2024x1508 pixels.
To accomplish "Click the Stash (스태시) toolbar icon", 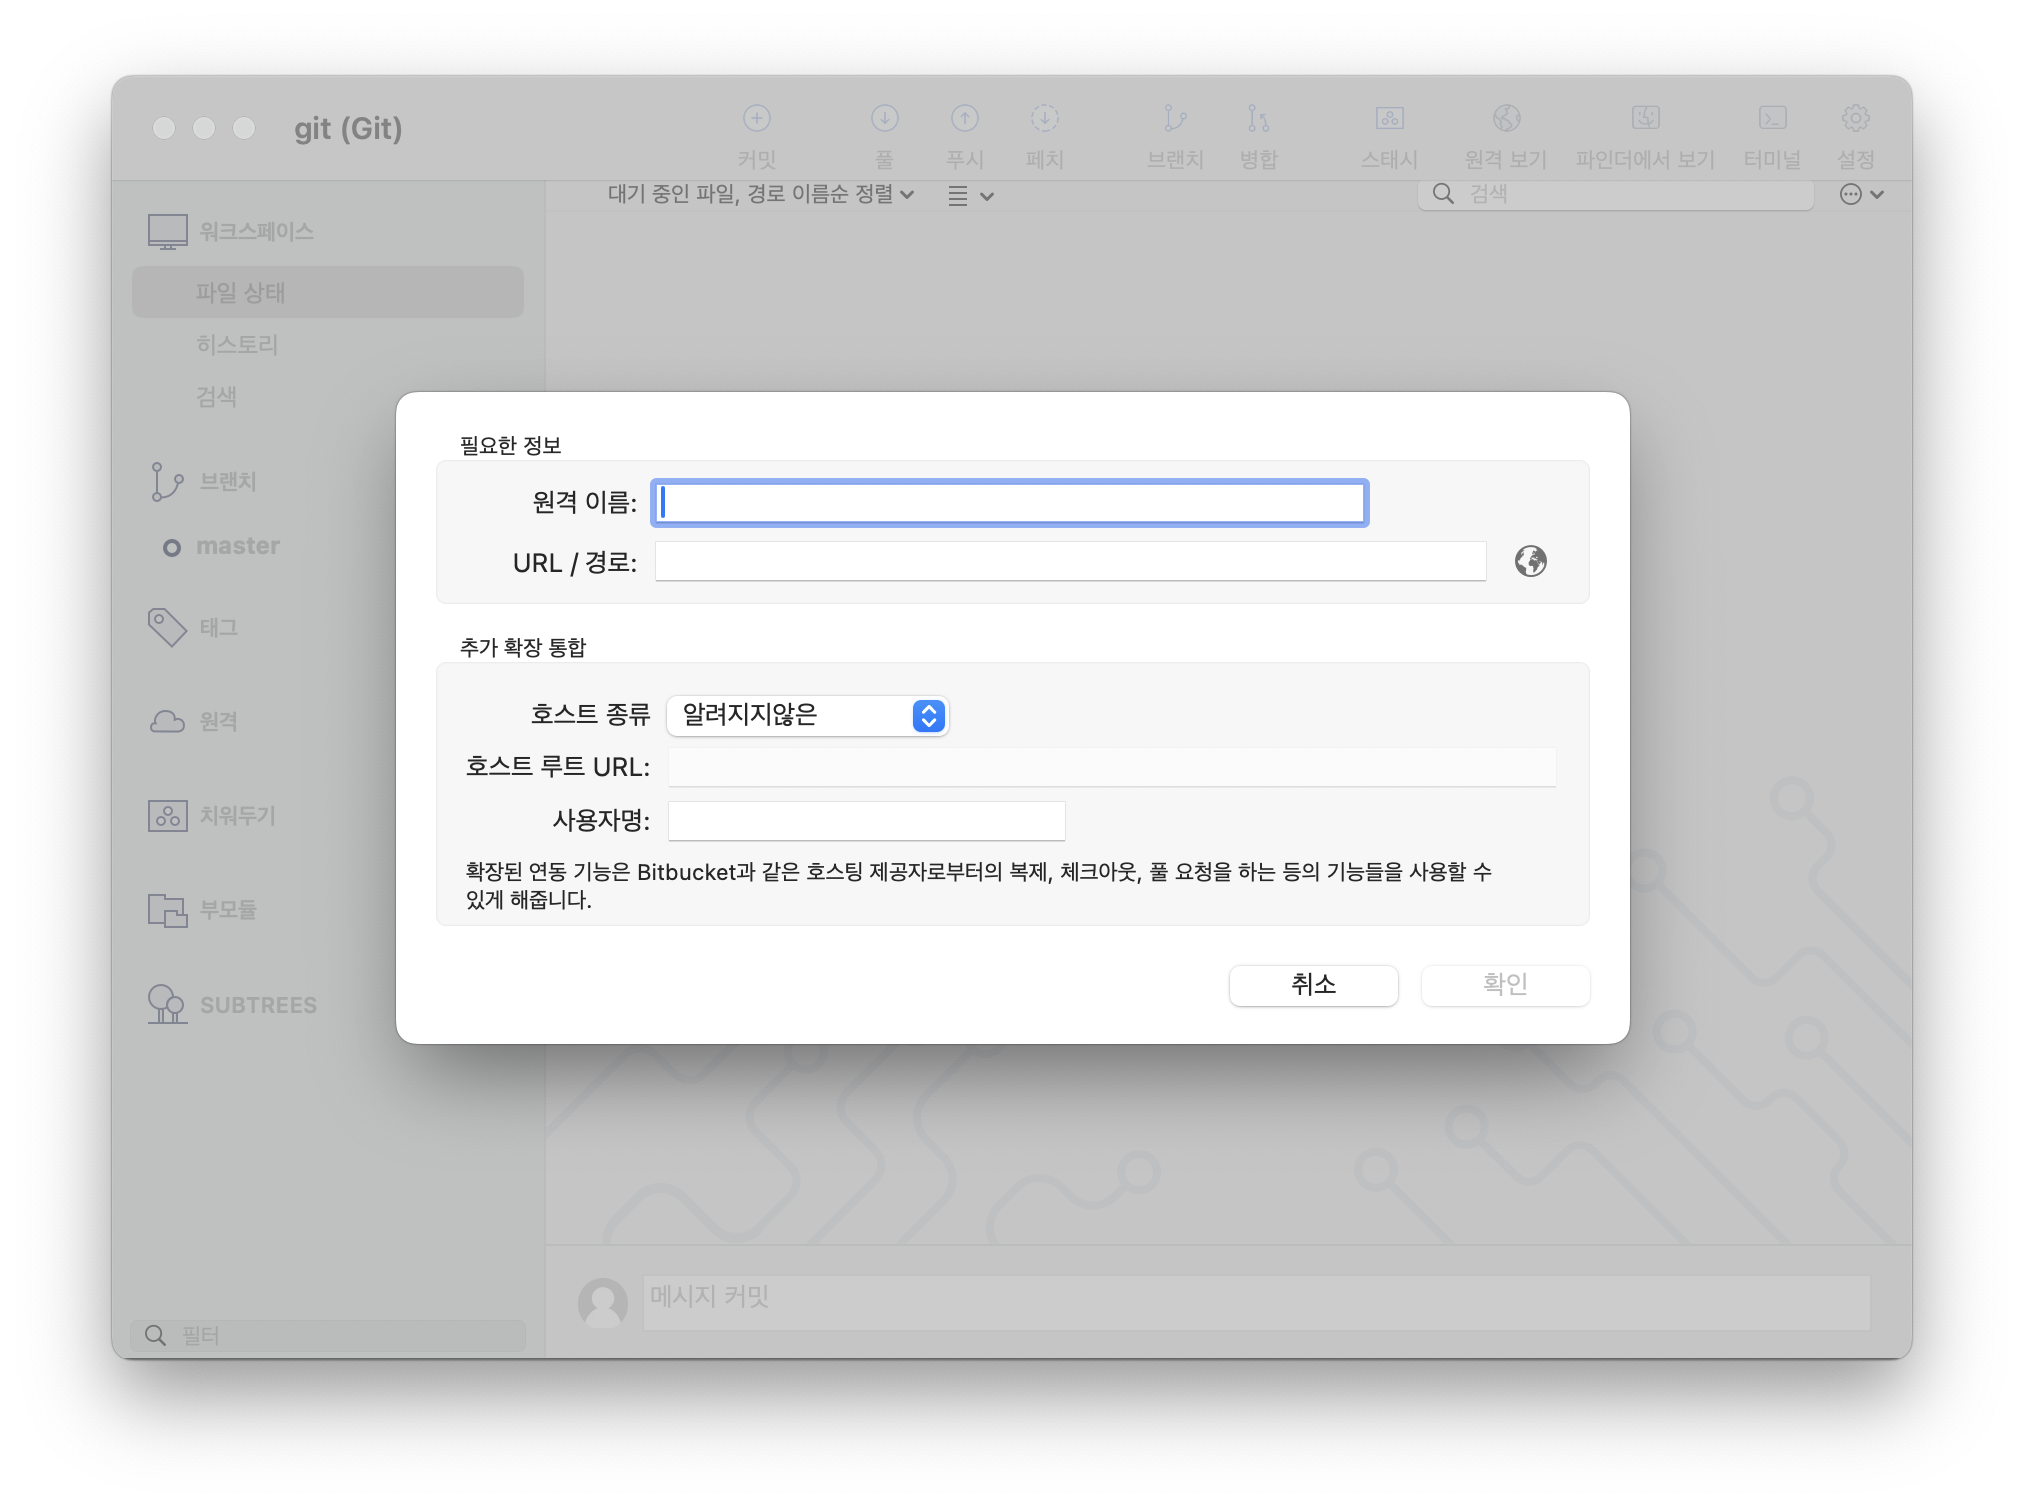I will pyautogui.click(x=1389, y=119).
